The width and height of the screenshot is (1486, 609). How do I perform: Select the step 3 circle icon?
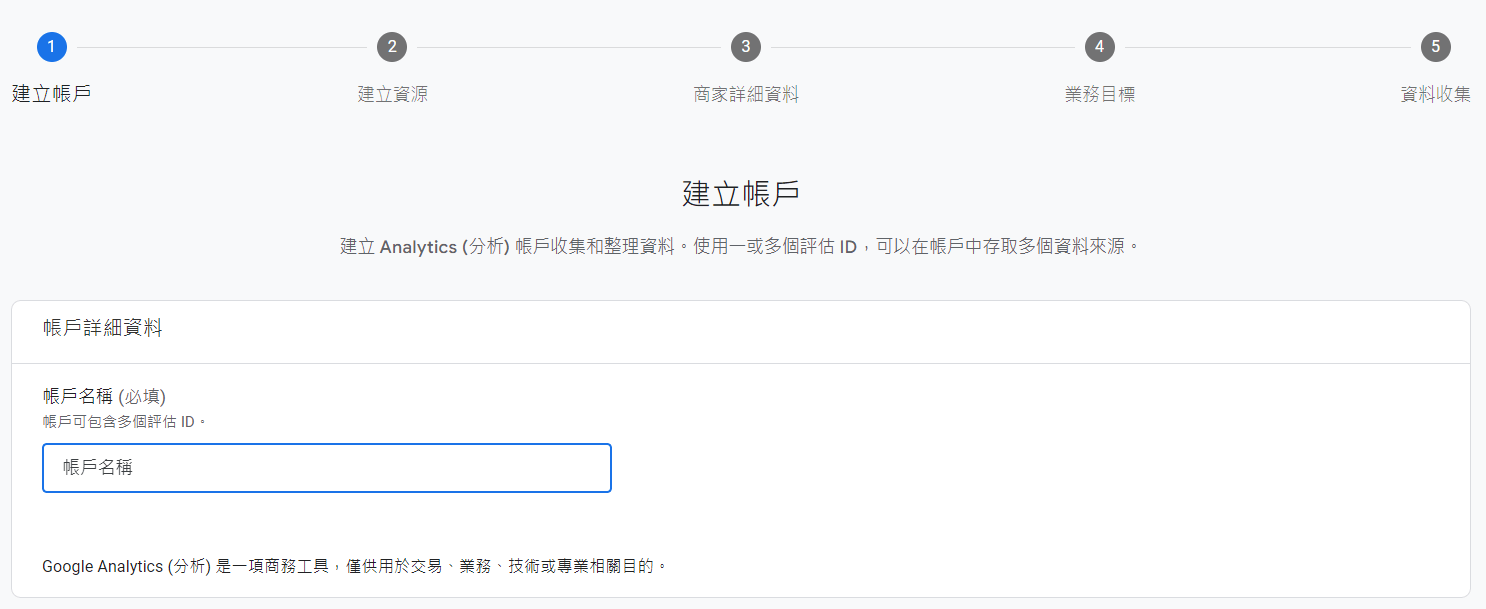tap(745, 47)
